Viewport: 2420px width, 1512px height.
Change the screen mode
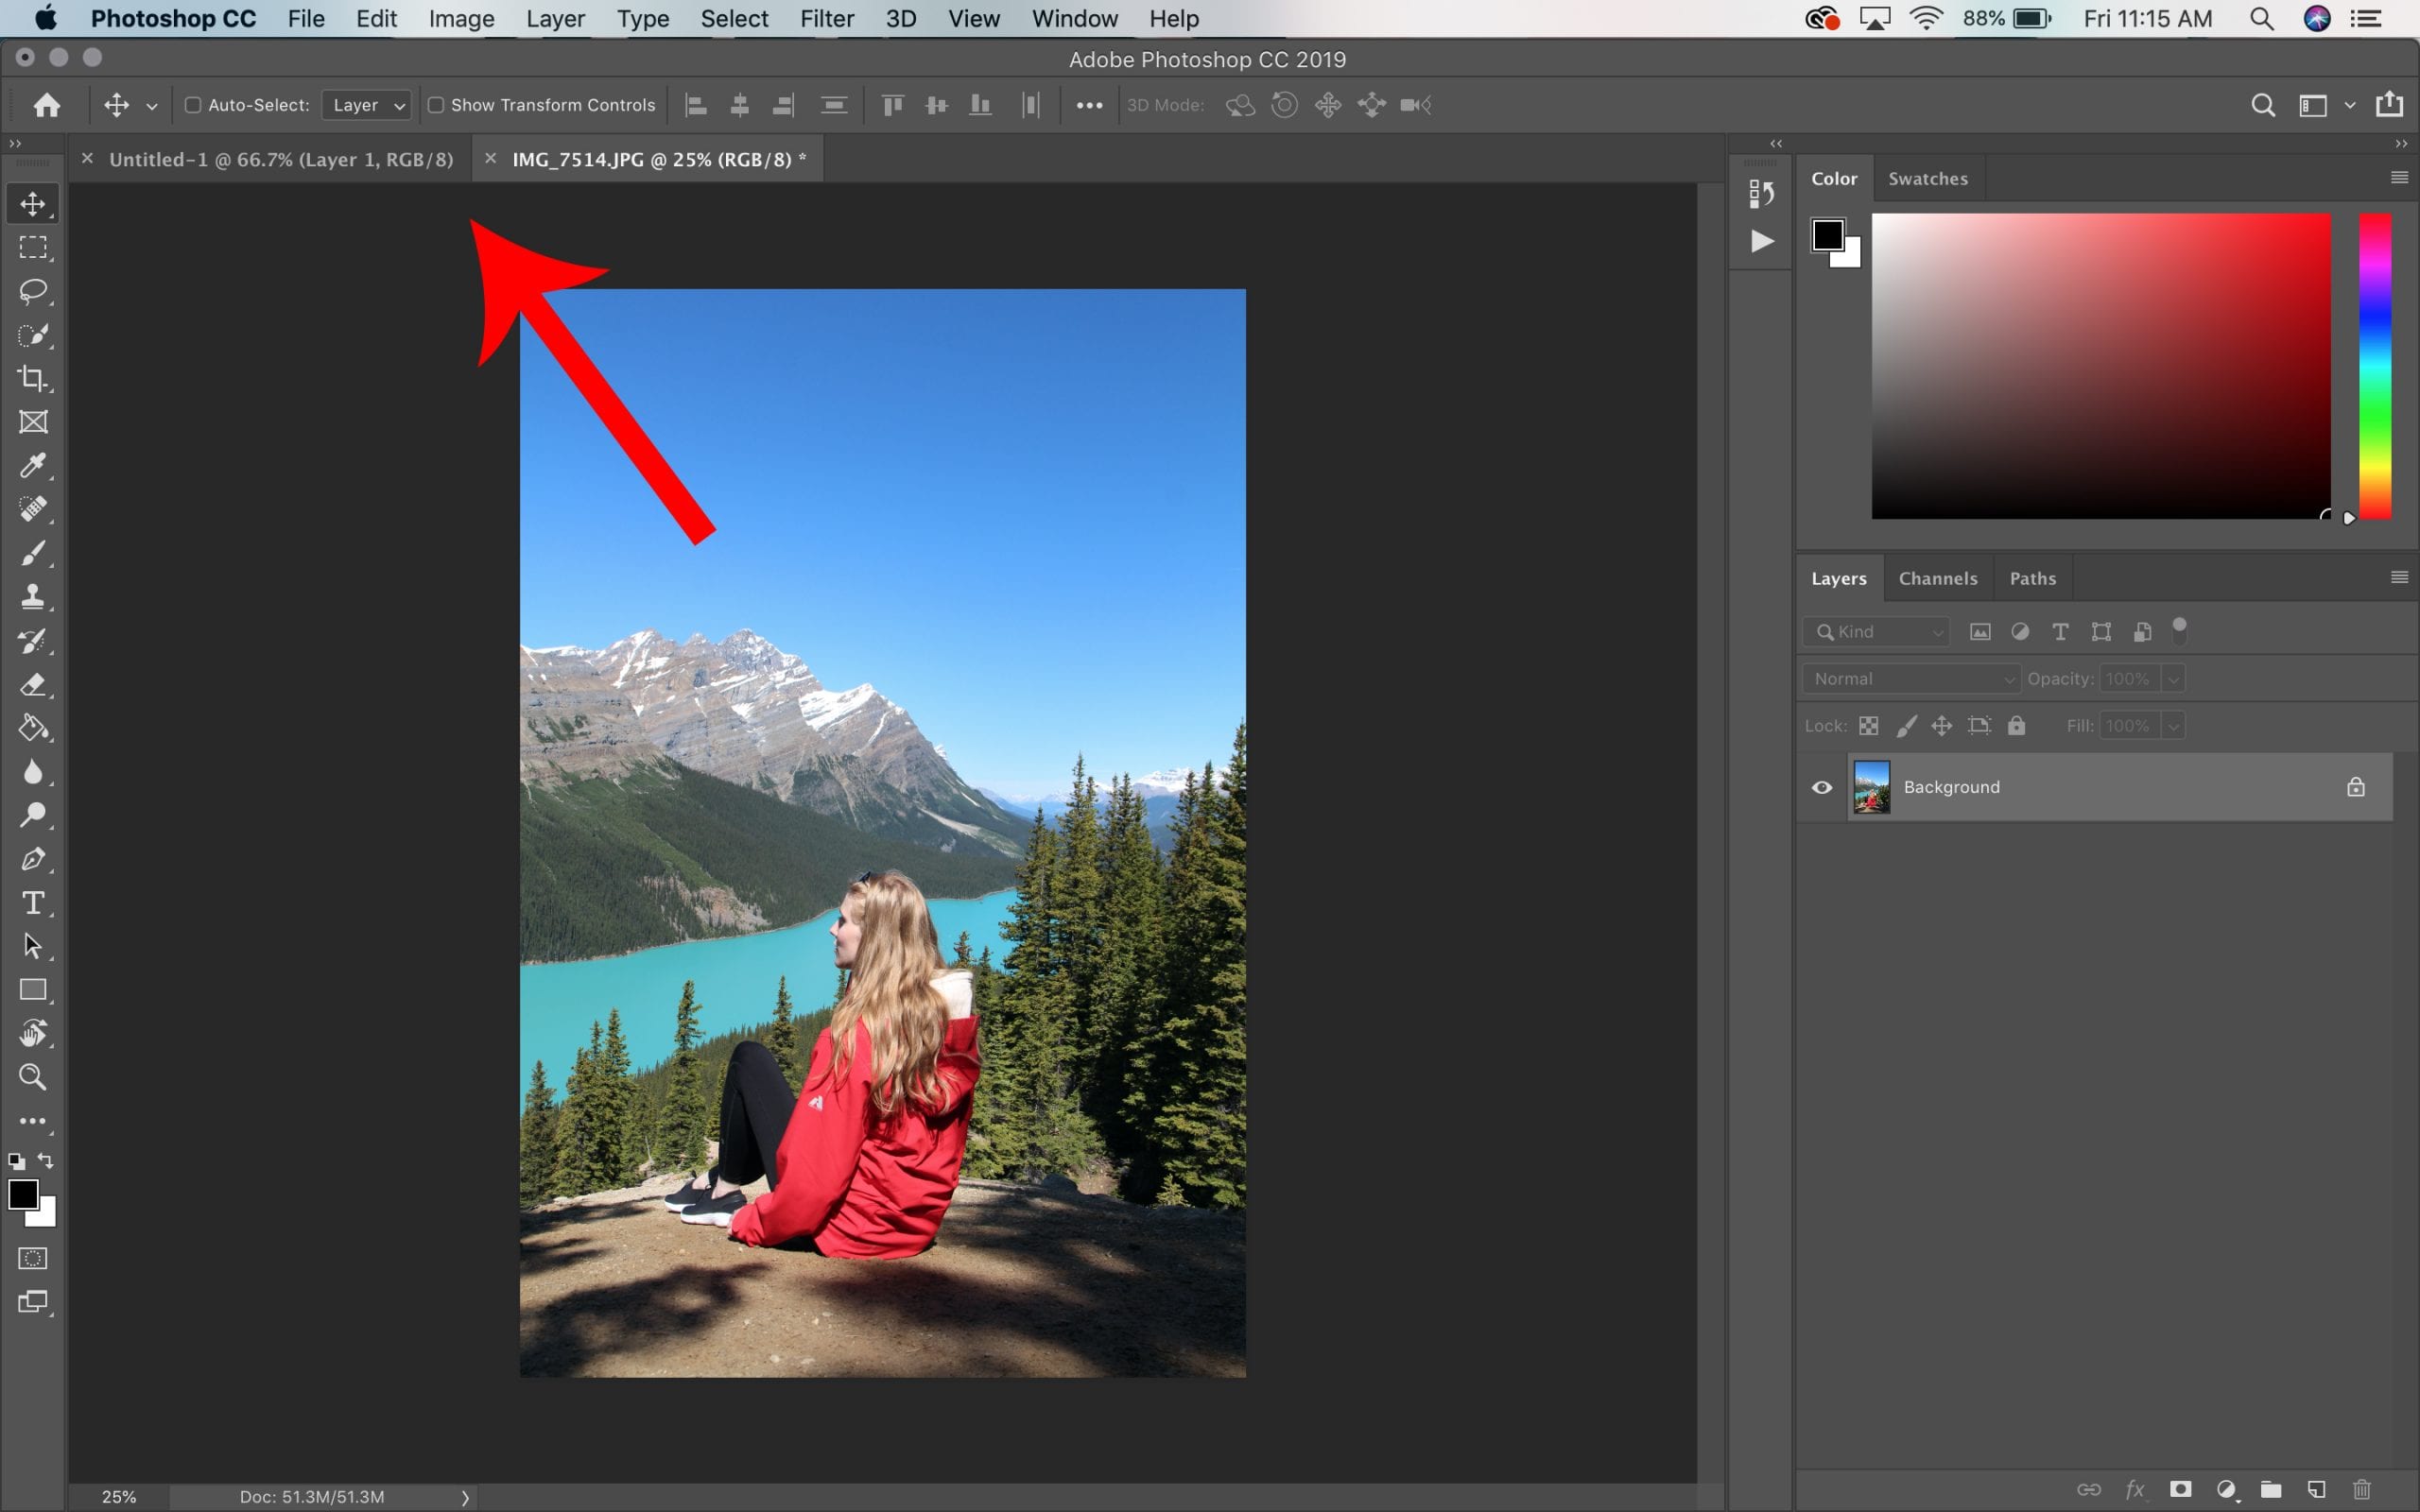[33, 1302]
